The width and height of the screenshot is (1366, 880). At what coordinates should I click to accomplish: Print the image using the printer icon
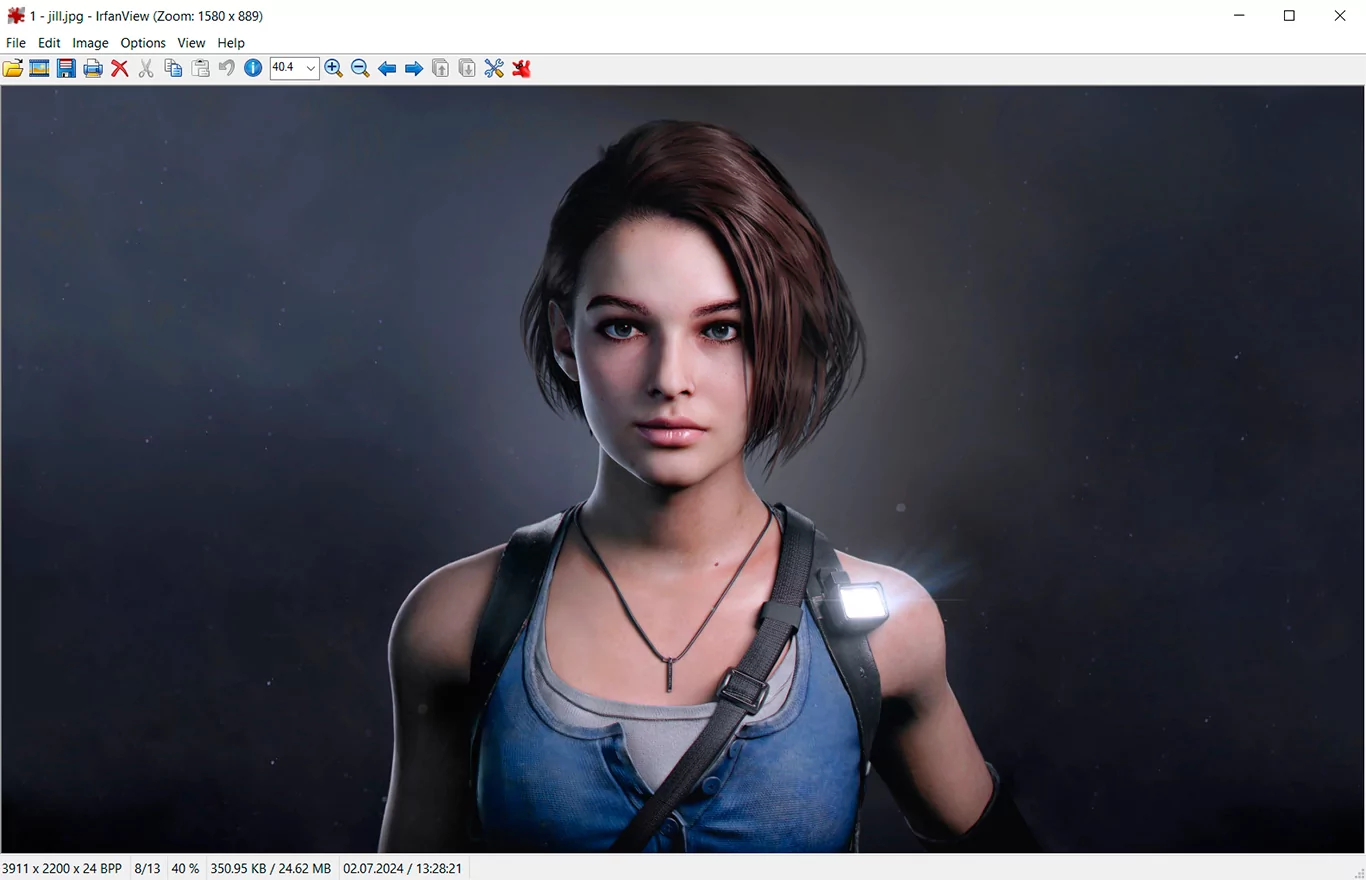[x=93, y=68]
